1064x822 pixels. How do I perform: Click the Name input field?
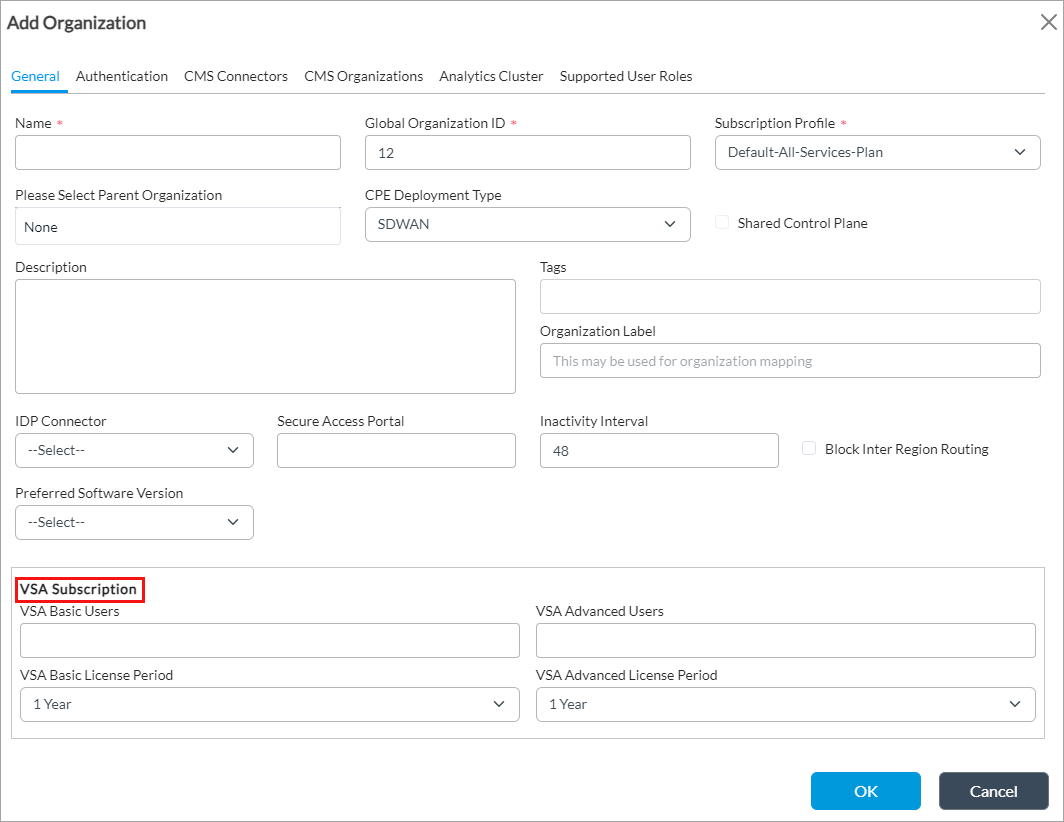coord(178,152)
